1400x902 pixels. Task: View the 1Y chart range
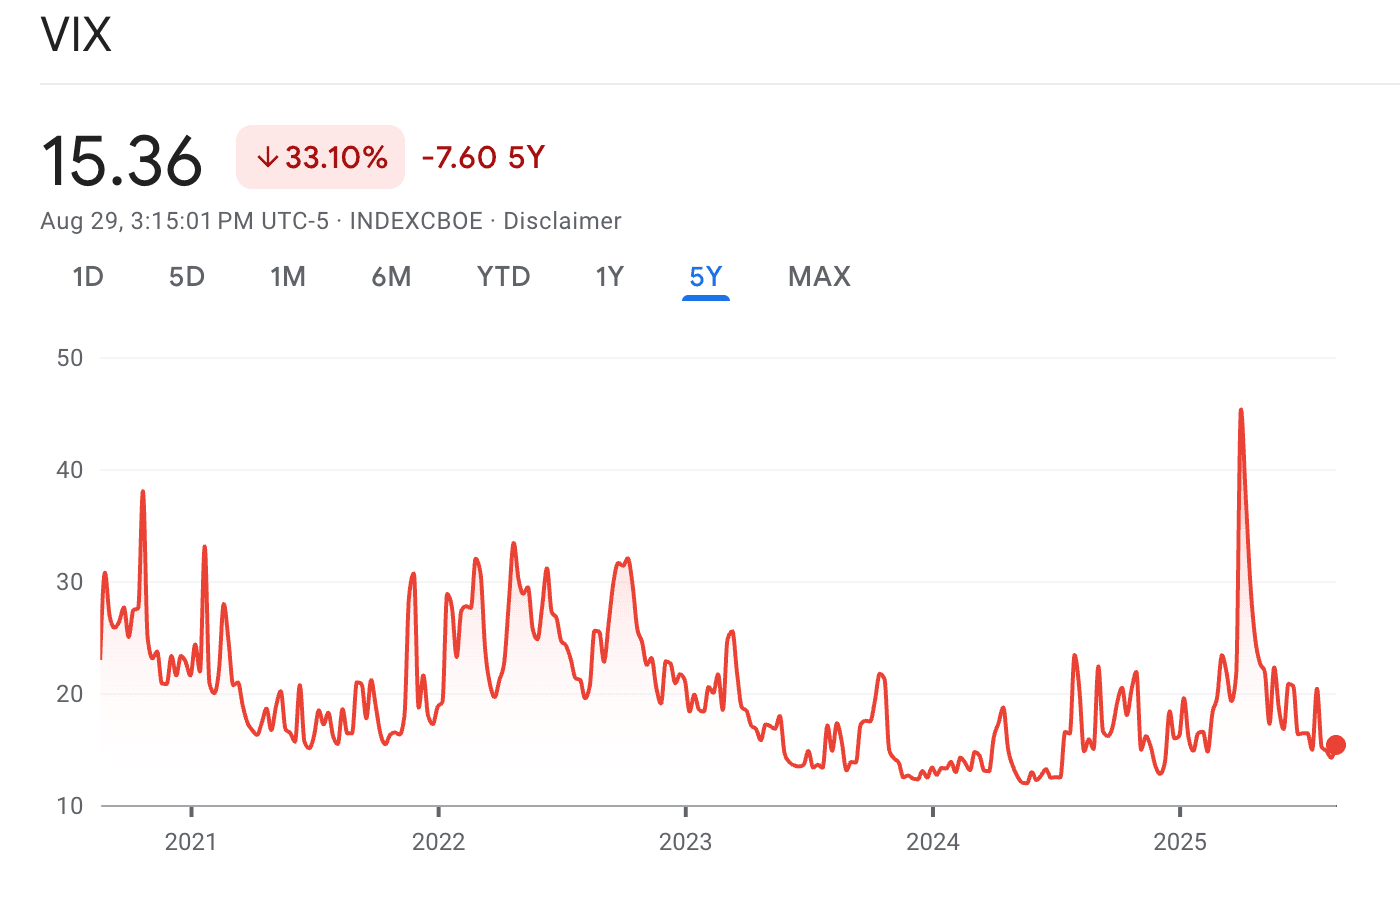pos(608,277)
